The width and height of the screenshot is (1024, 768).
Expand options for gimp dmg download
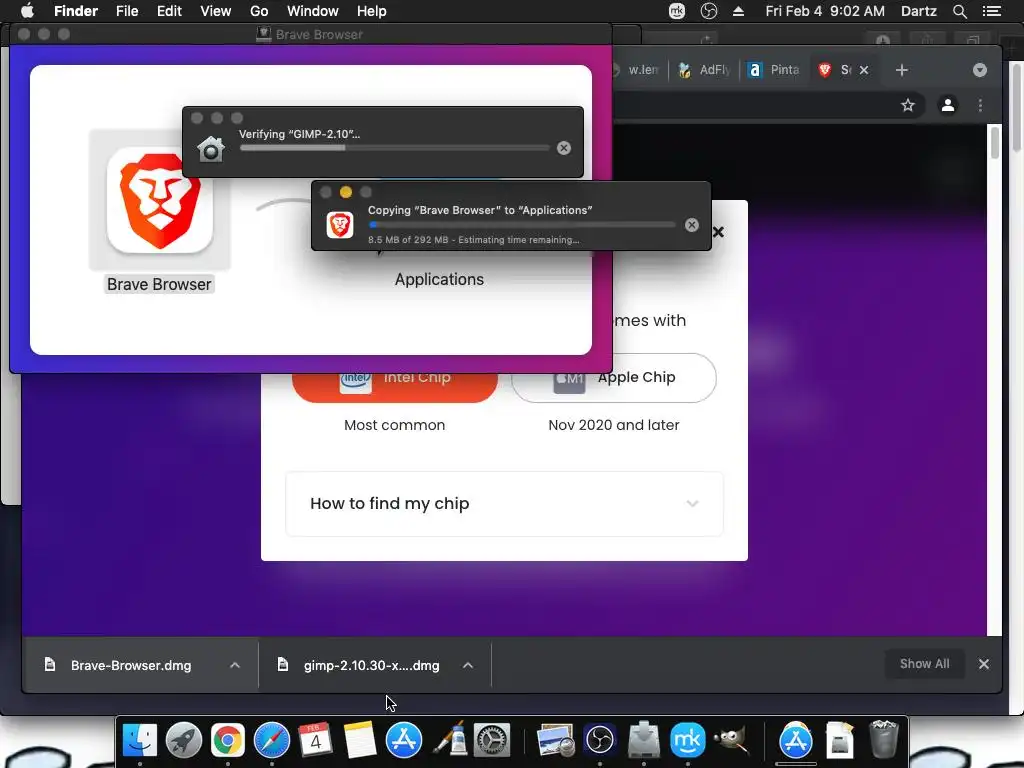(x=468, y=665)
